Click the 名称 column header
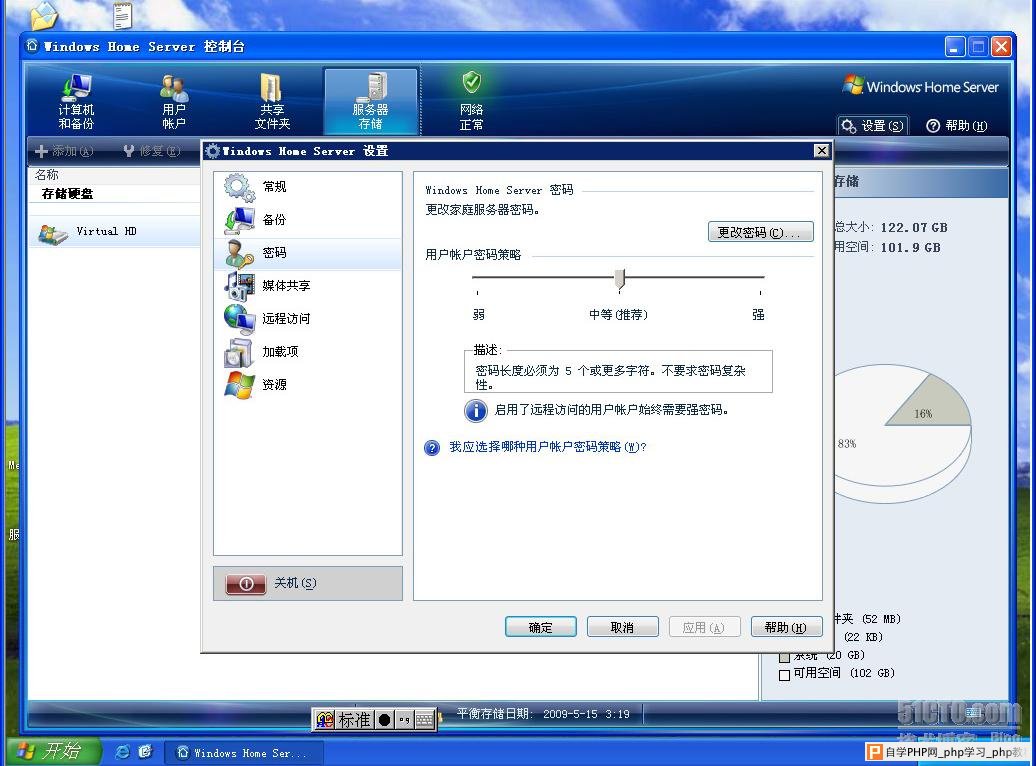This screenshot has width=1036, height=766. pyautogui.click(x=47, y=174)
